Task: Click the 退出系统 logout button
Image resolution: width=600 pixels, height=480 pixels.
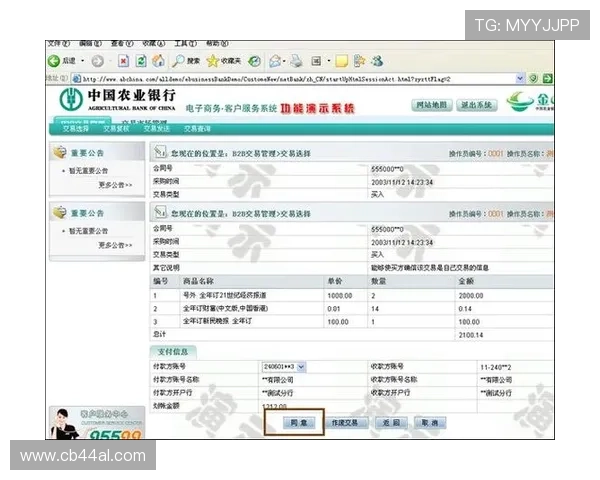Action: (477, 105)
